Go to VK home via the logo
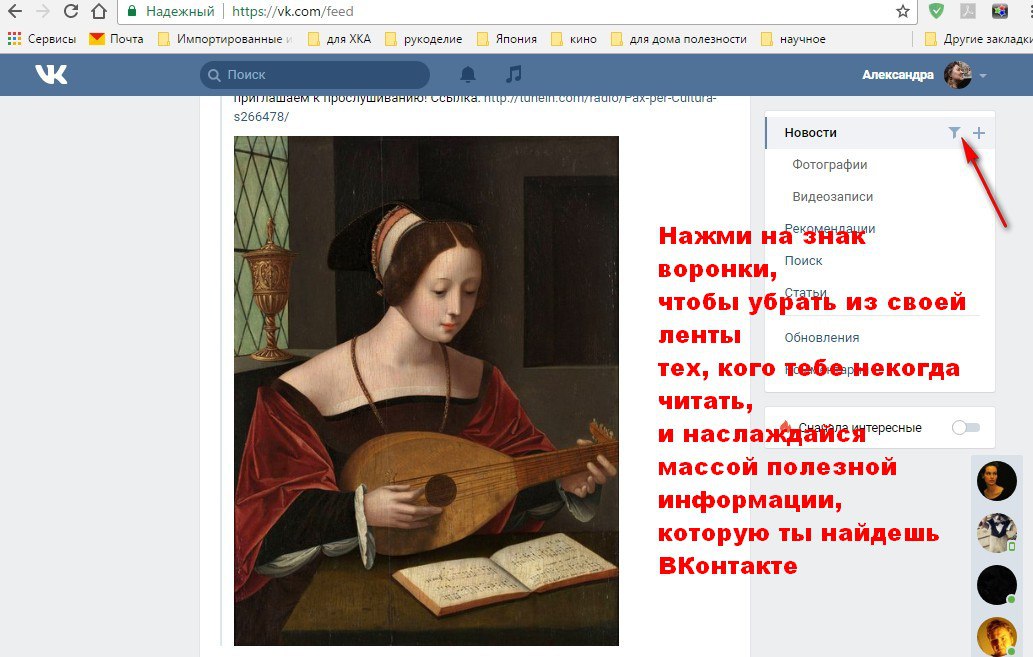Viewport: 1033px width, 657px height. (51, 74)
